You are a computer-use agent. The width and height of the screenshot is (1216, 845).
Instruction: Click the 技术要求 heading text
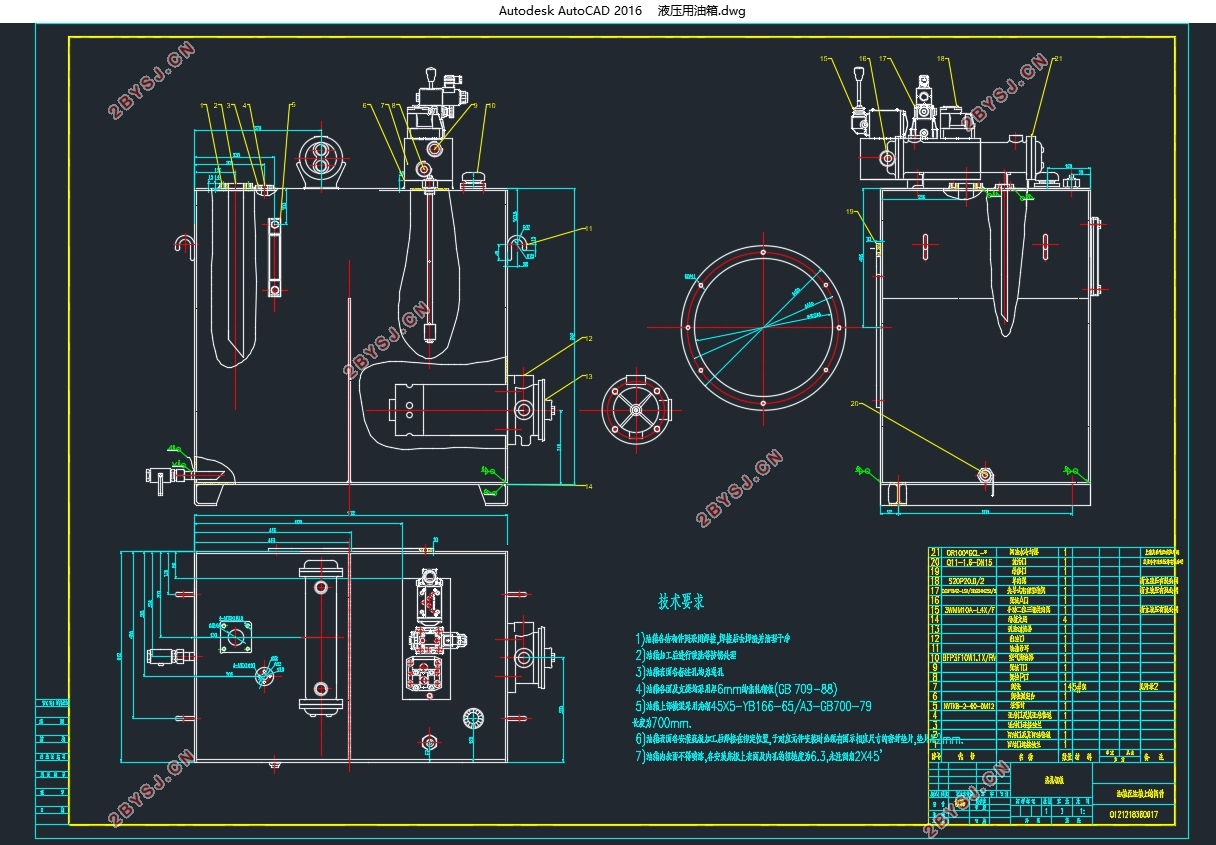681,602
